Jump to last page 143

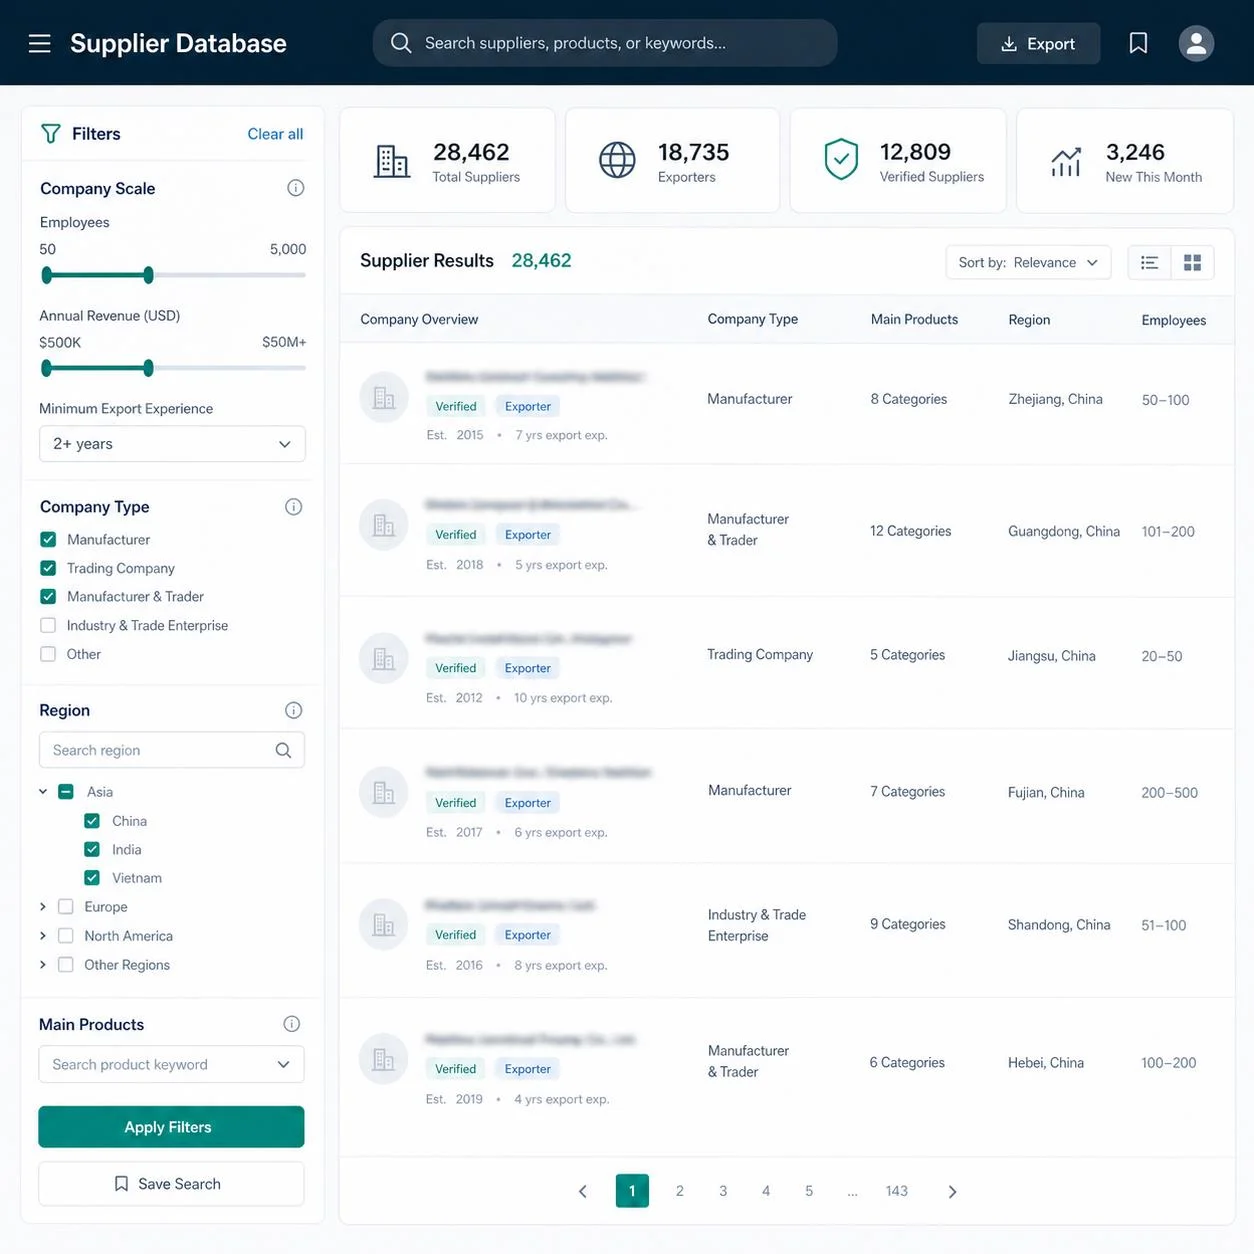(897, 1191)
